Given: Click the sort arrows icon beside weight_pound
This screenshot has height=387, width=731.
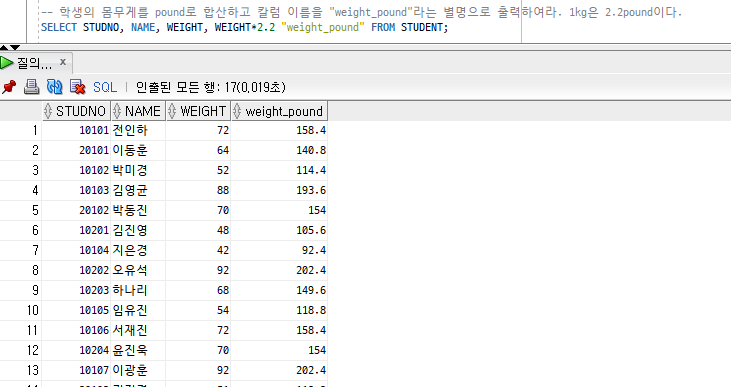Looking at the screenshot, I should pos(237,111).
